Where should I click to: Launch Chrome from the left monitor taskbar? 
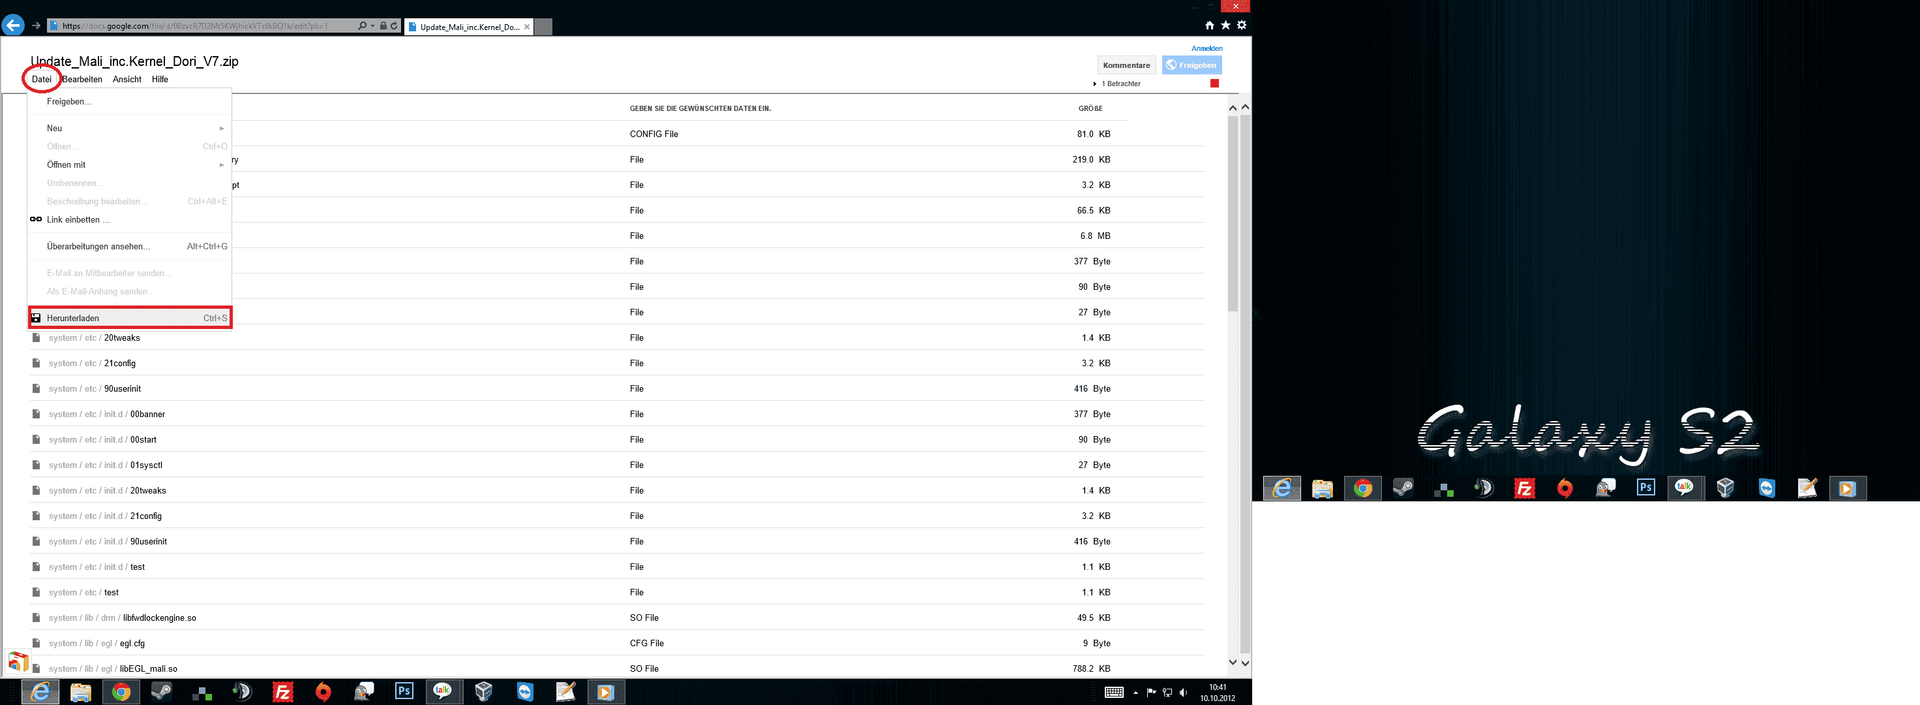pos(121,692)
